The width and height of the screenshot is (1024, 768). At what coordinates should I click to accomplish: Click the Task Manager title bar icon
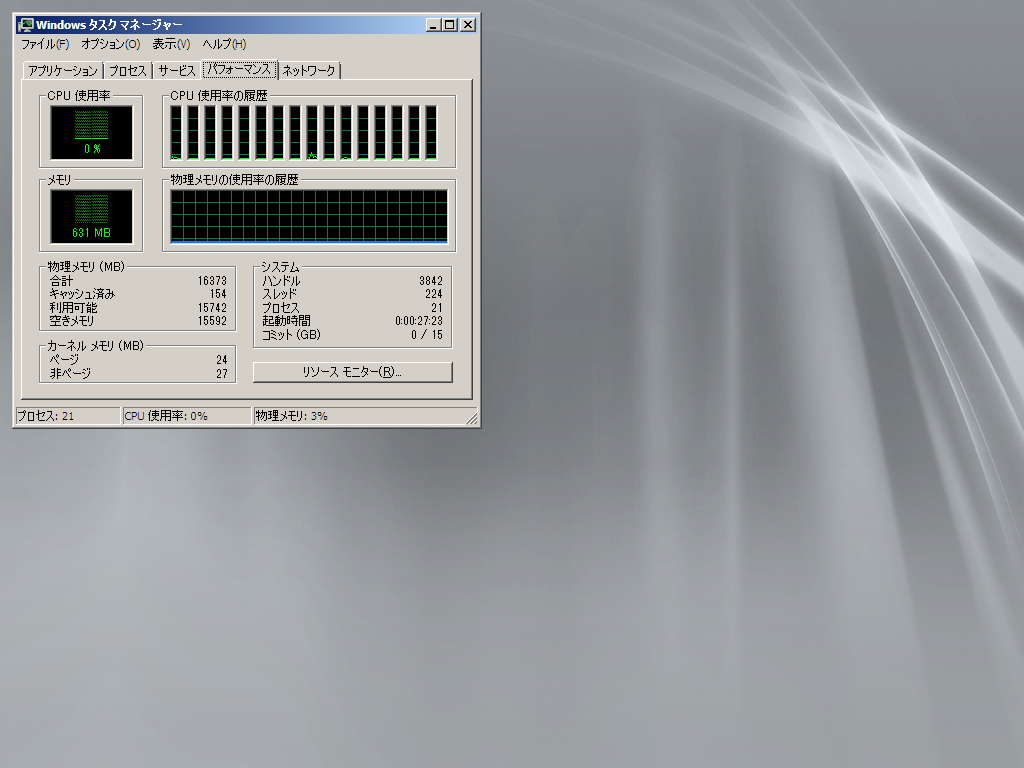click(26, 25)
